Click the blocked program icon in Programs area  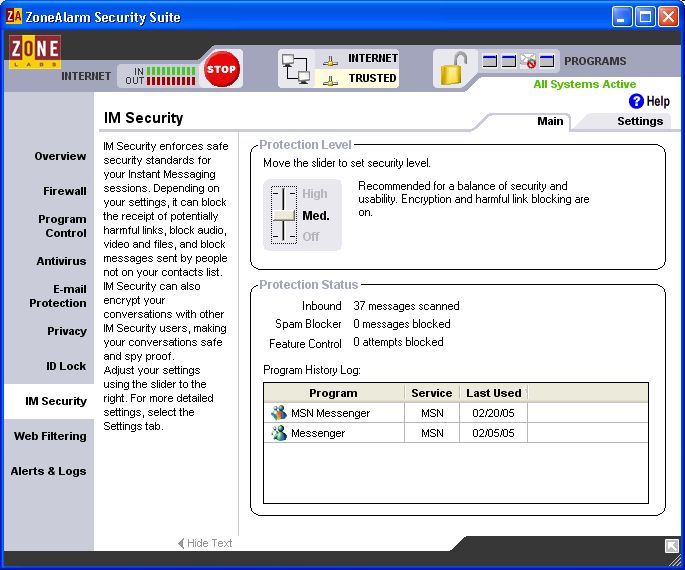[528, 61]
